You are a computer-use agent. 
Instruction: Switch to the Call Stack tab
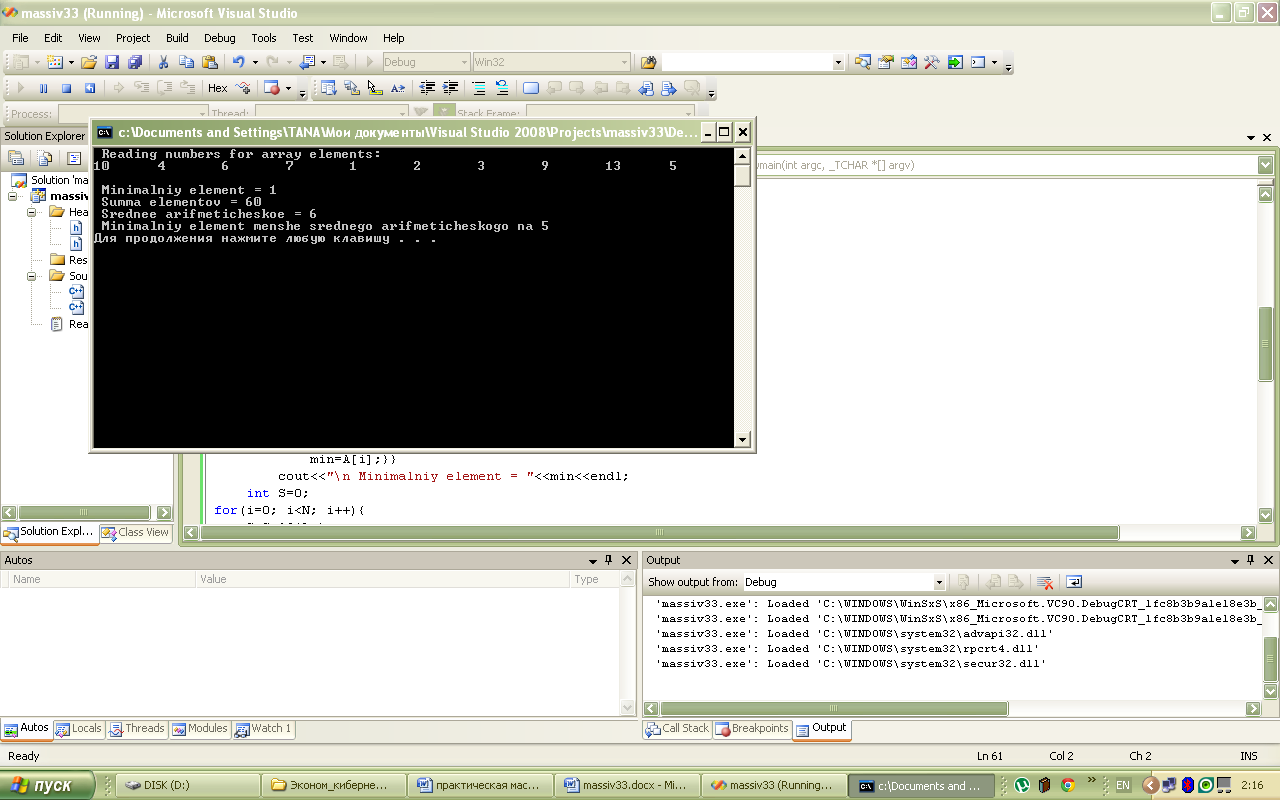tap(677, 729)
